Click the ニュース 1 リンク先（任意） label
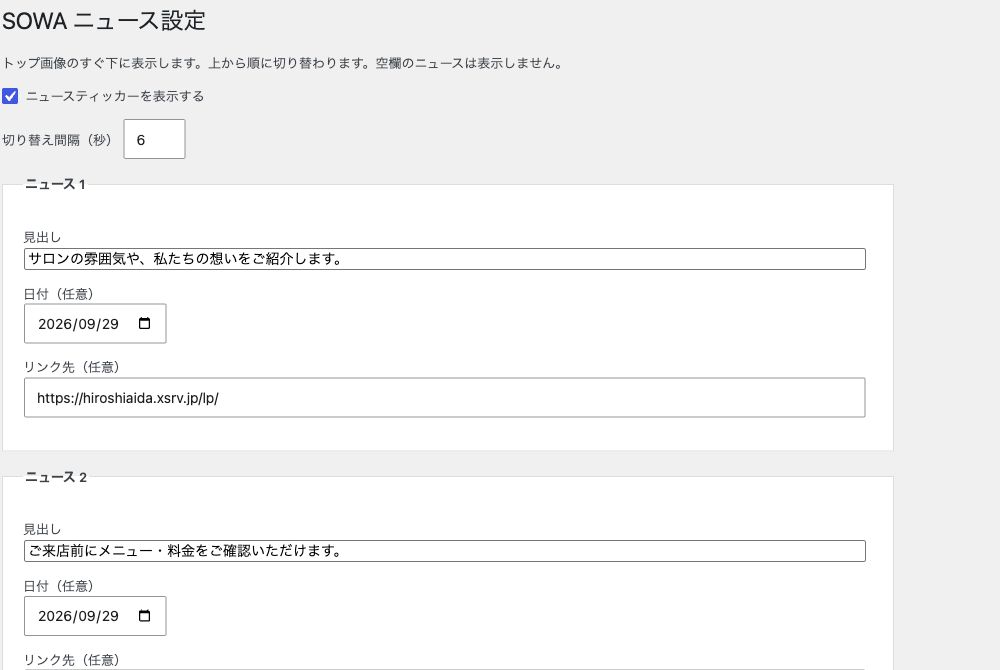1000x670 pixels. (x=71, y=367)
